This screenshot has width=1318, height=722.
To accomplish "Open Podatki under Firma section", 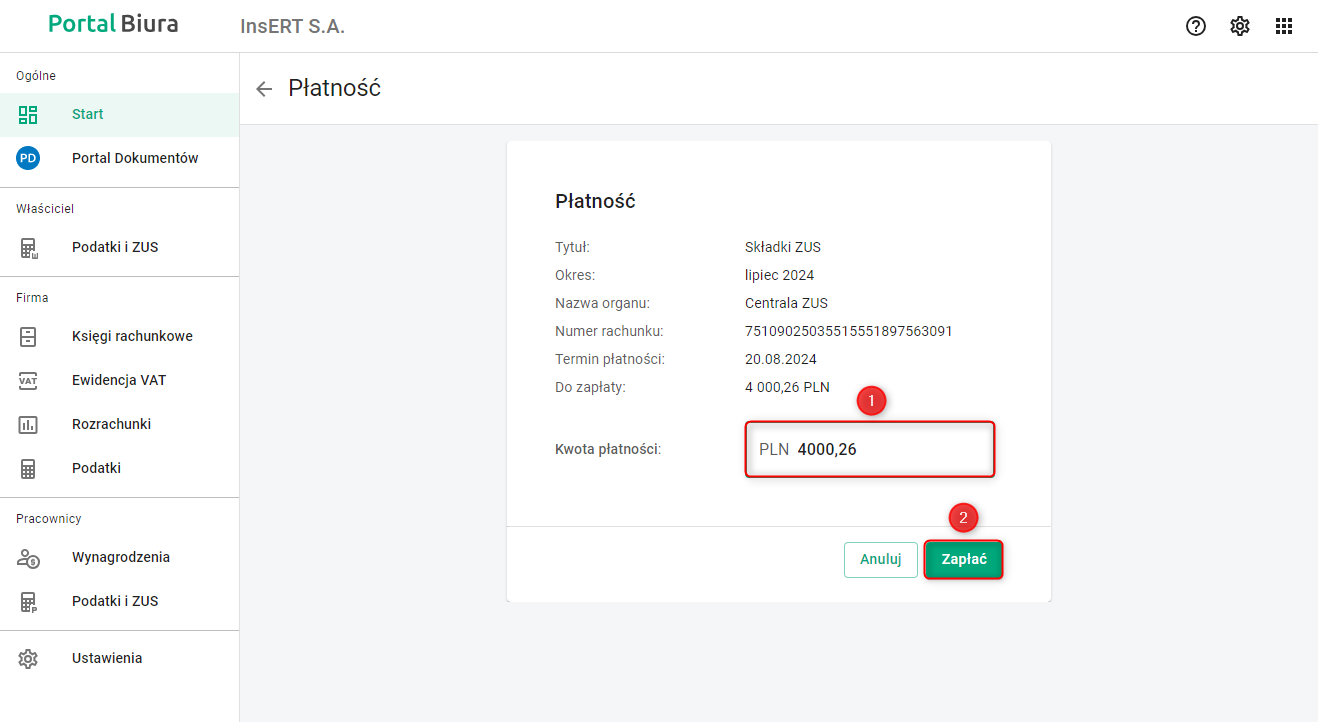I will click(96, 468).
